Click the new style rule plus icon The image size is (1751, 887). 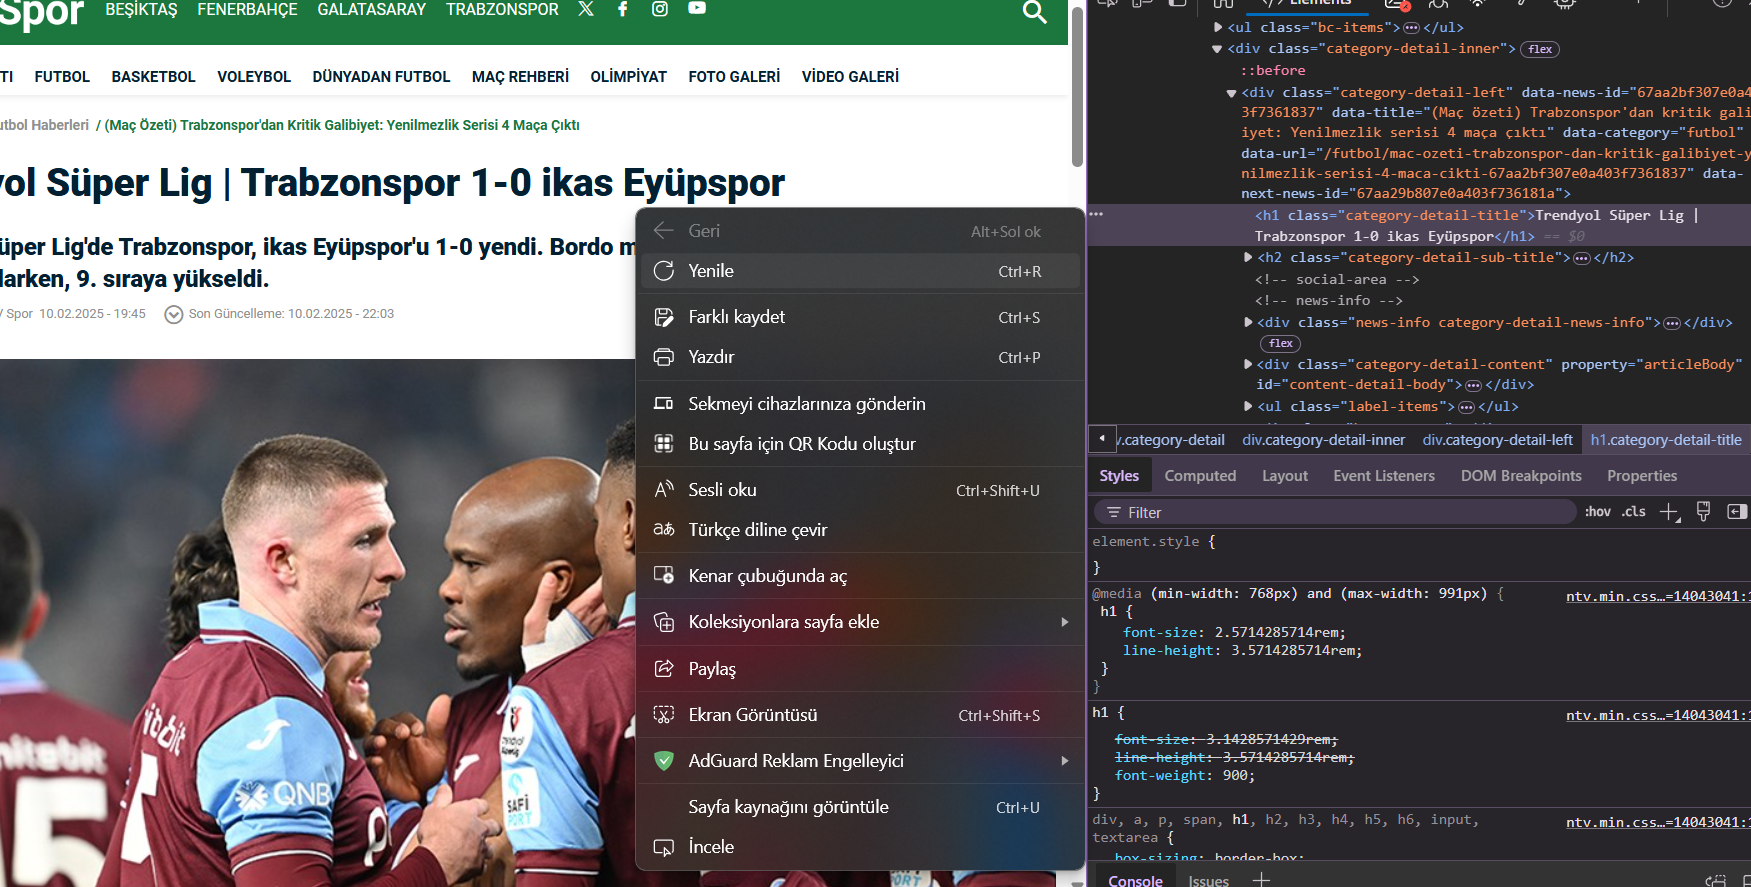coord(1669,512)
